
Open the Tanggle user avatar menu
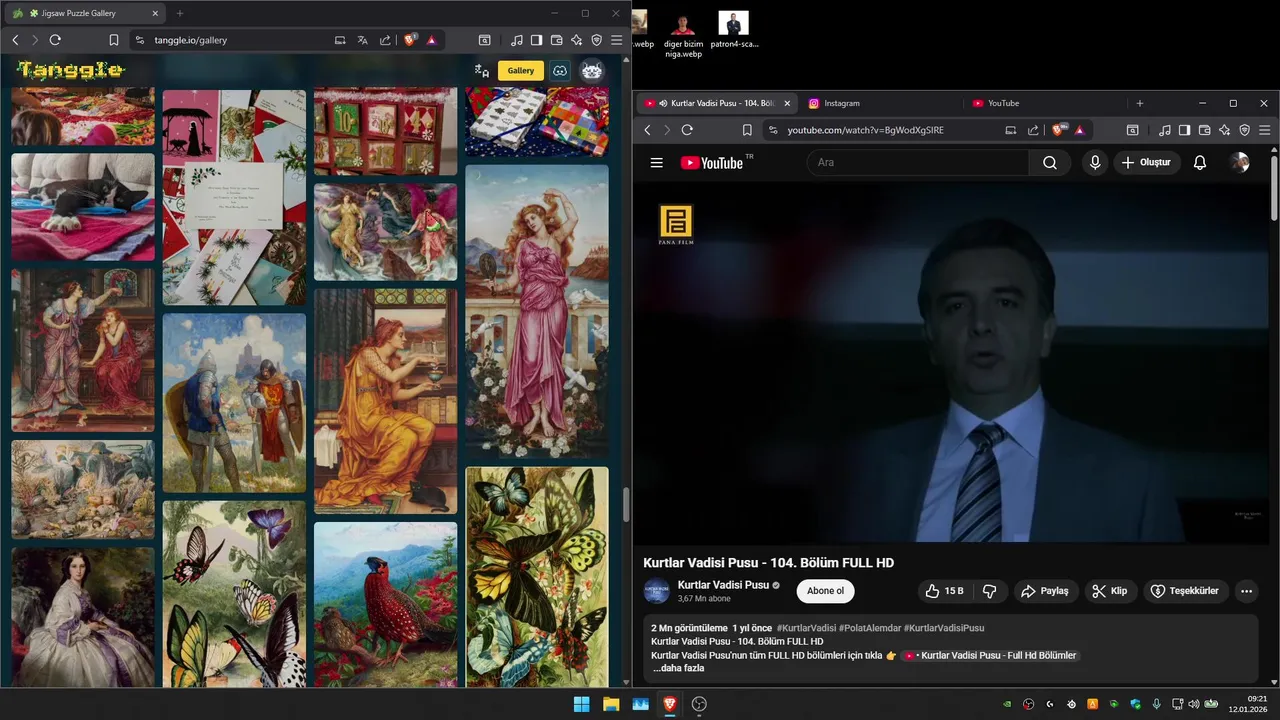593,70
